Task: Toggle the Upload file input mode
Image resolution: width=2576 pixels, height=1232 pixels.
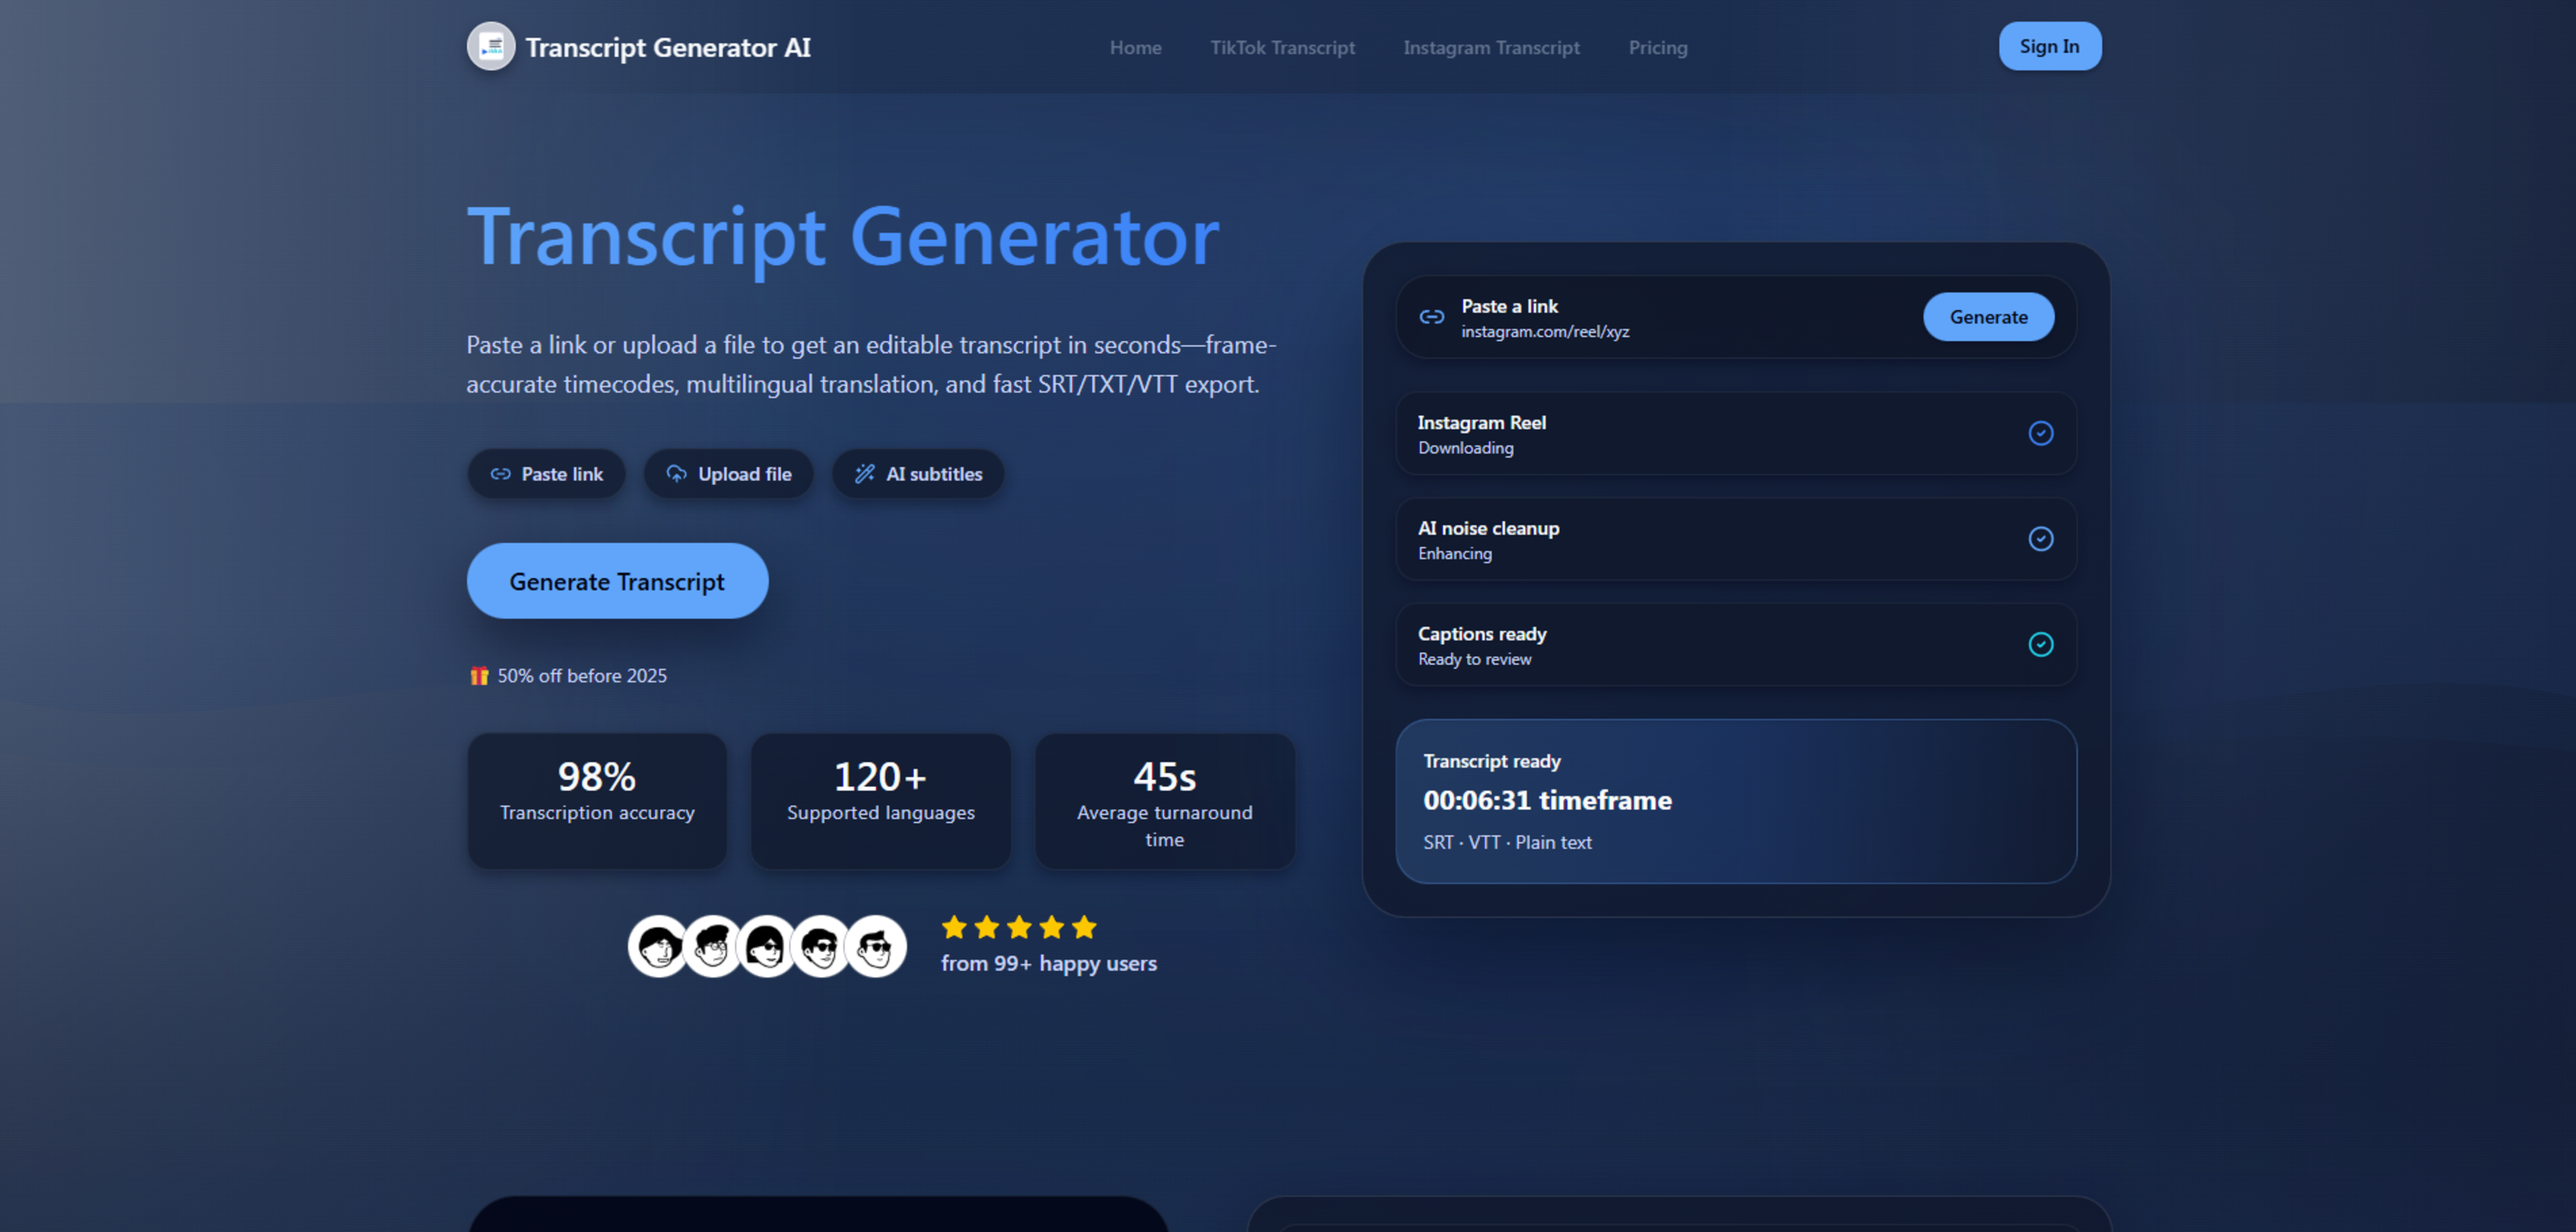Action: click(729, 473)
